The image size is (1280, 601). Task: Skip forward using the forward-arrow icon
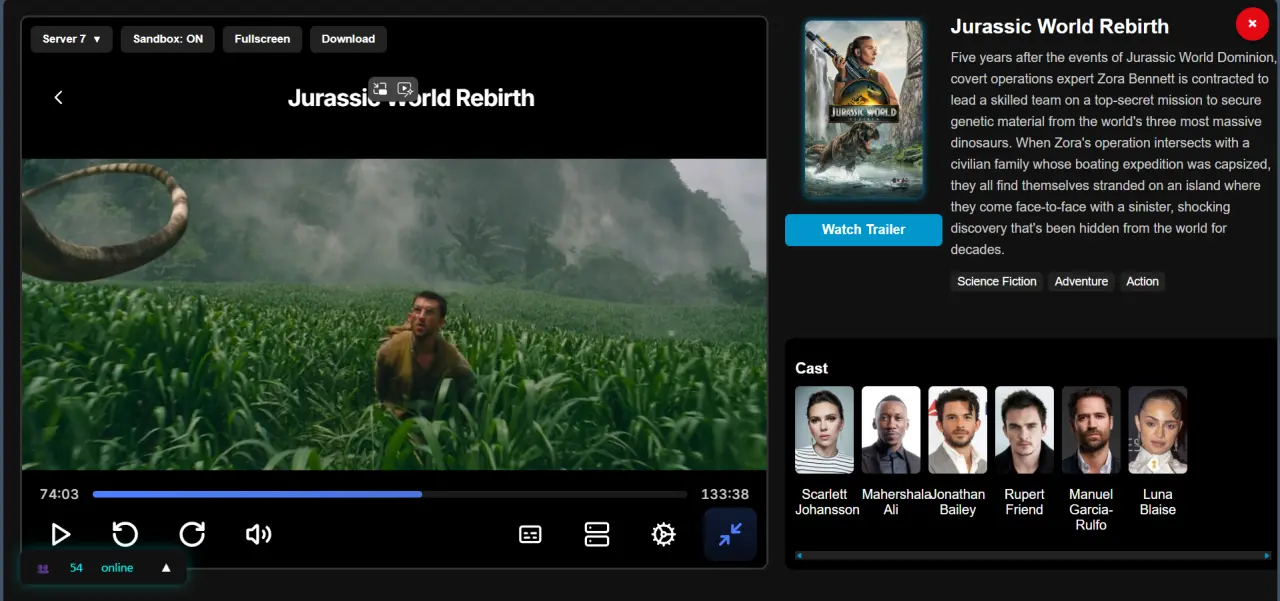[192, 534]
